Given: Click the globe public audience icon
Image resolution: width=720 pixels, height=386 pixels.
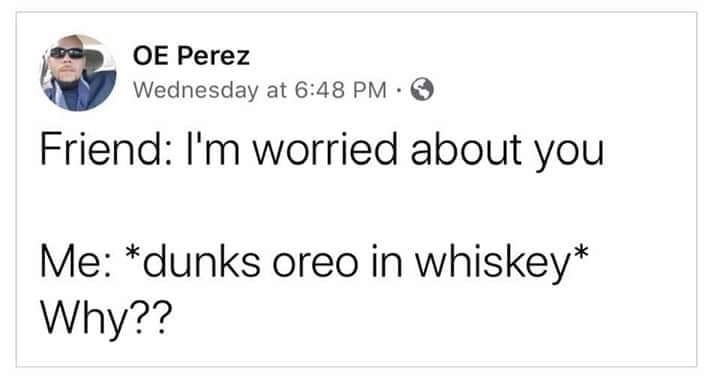Looking at the screenshot, I should [x=422, y=90].
